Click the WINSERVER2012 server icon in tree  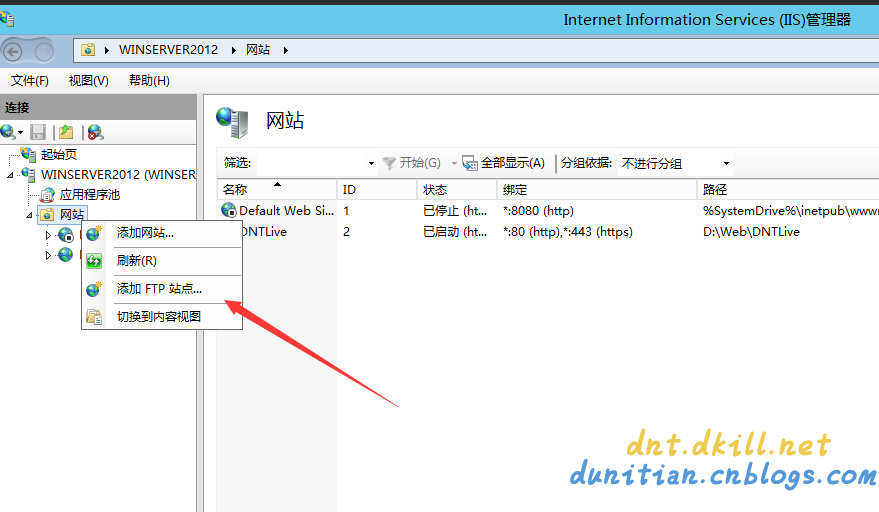click(28, 174)
